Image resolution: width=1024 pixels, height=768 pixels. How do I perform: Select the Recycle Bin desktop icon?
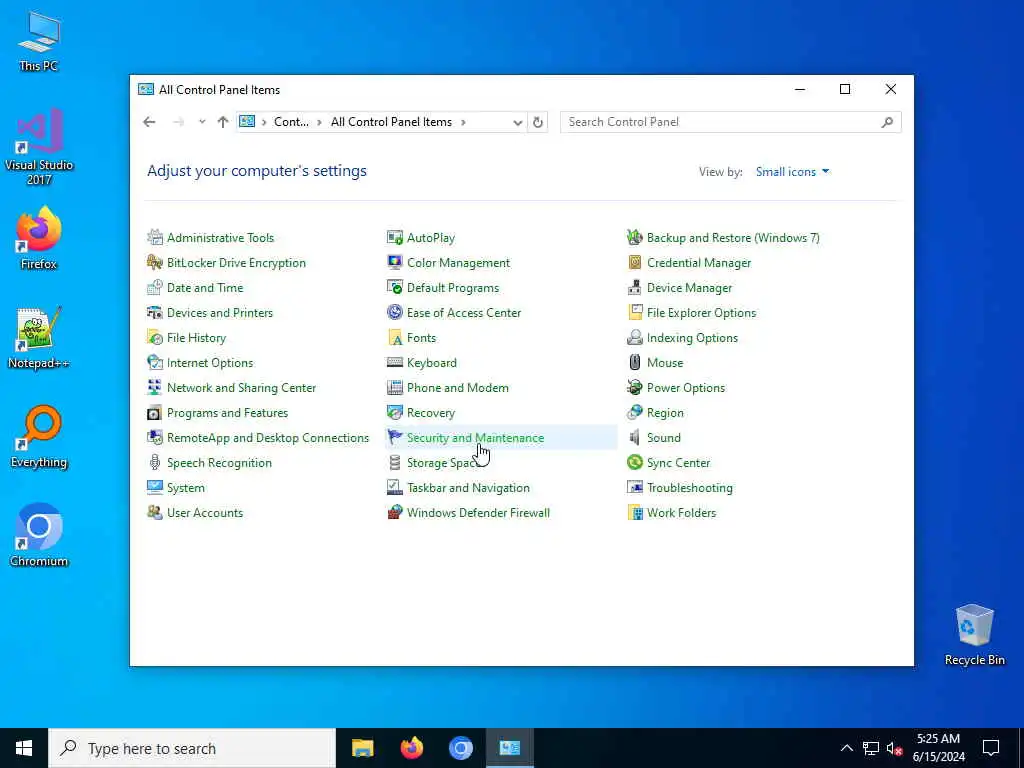(974, 635)
